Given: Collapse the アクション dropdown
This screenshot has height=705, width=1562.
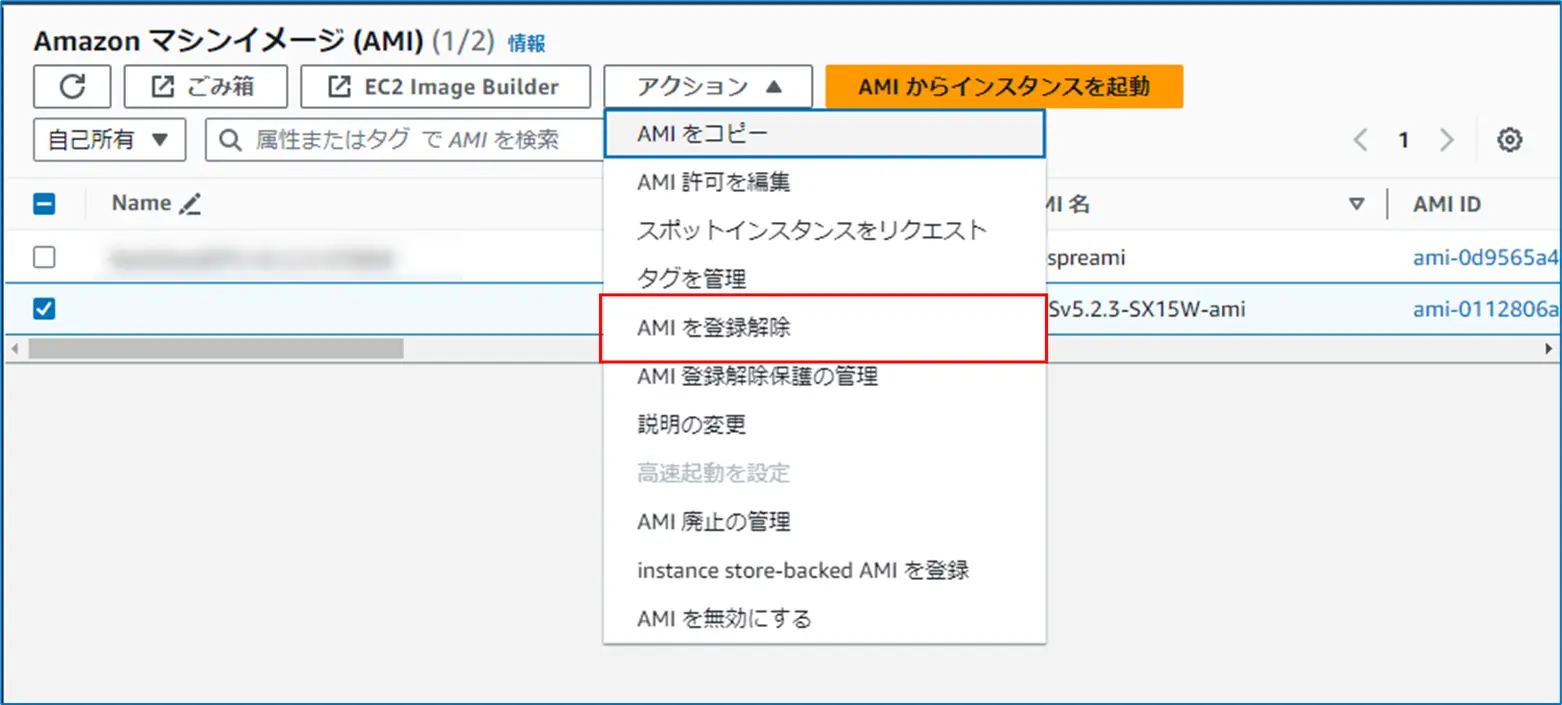Looking at the screenshot, I should click(x=708, y=86).
